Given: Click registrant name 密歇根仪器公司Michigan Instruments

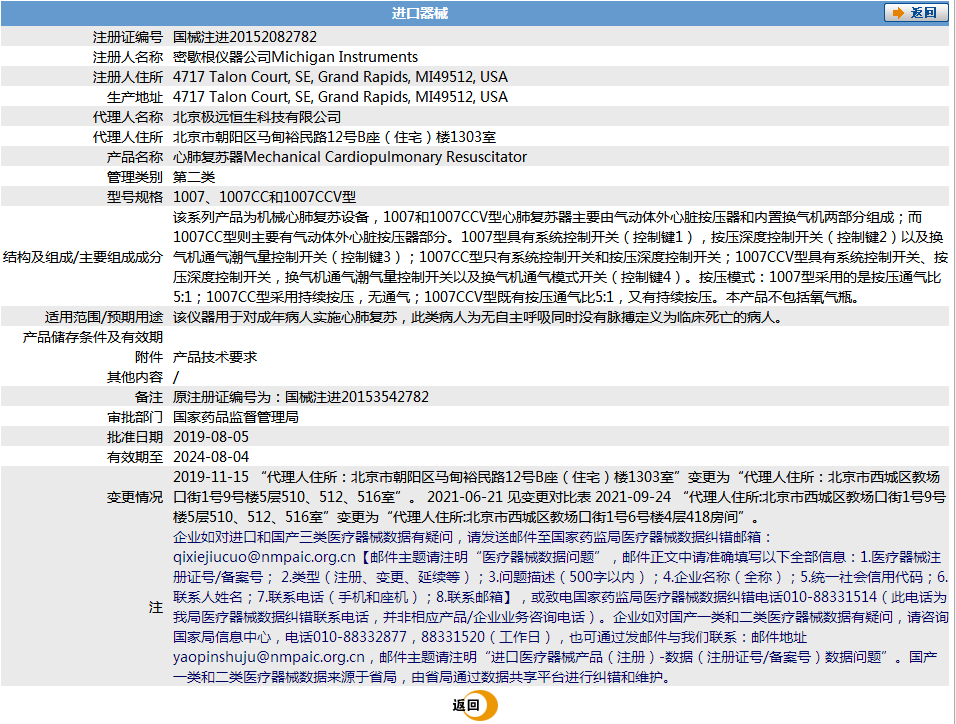Looking at the screenshot, I should point(295,57).
